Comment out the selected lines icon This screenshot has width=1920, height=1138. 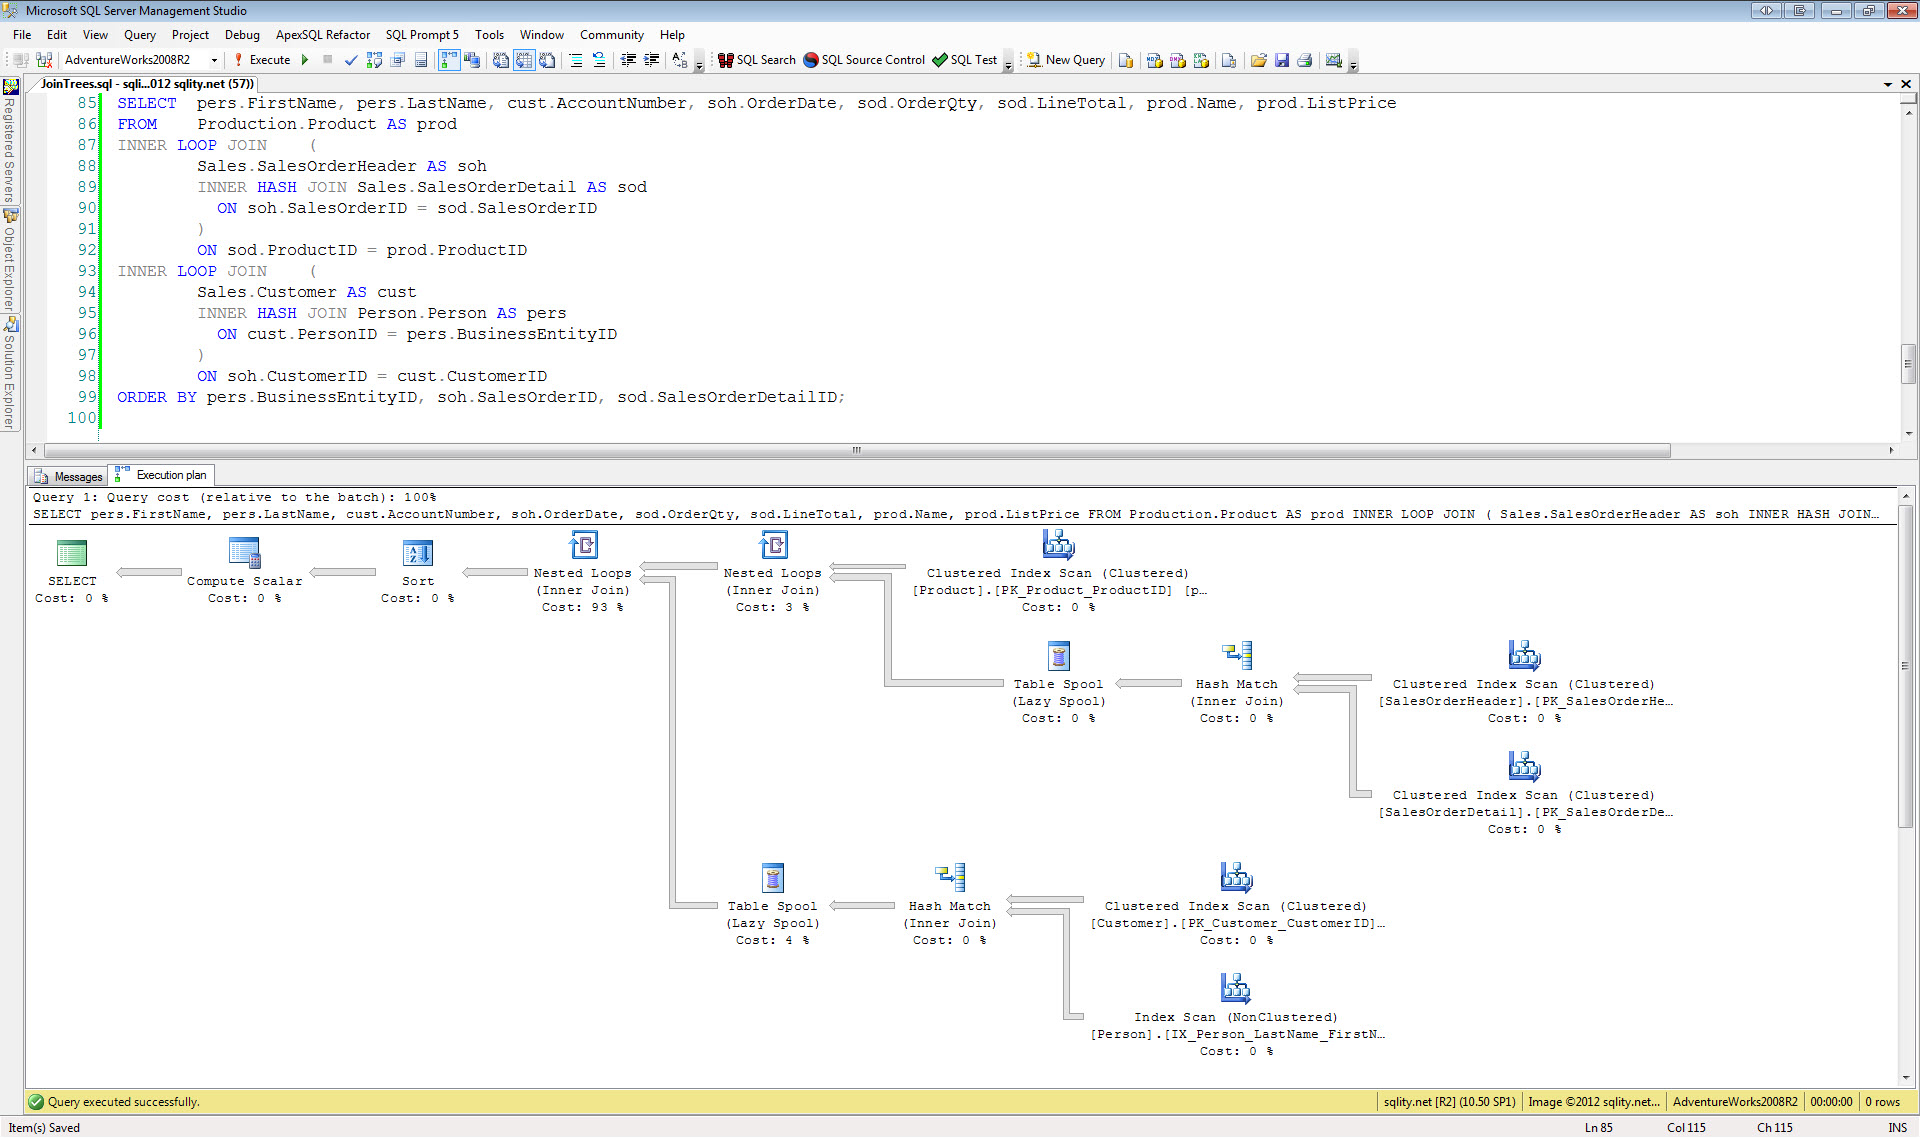[x=576, y=60]
